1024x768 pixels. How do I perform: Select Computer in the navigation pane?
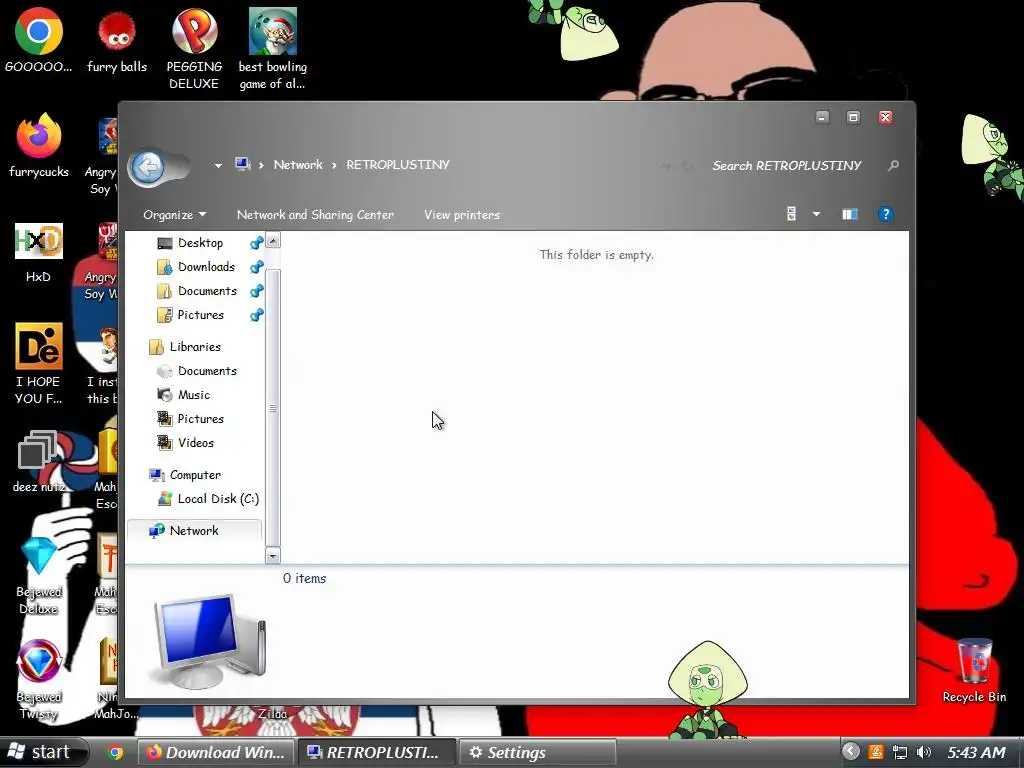click(195, 475)
